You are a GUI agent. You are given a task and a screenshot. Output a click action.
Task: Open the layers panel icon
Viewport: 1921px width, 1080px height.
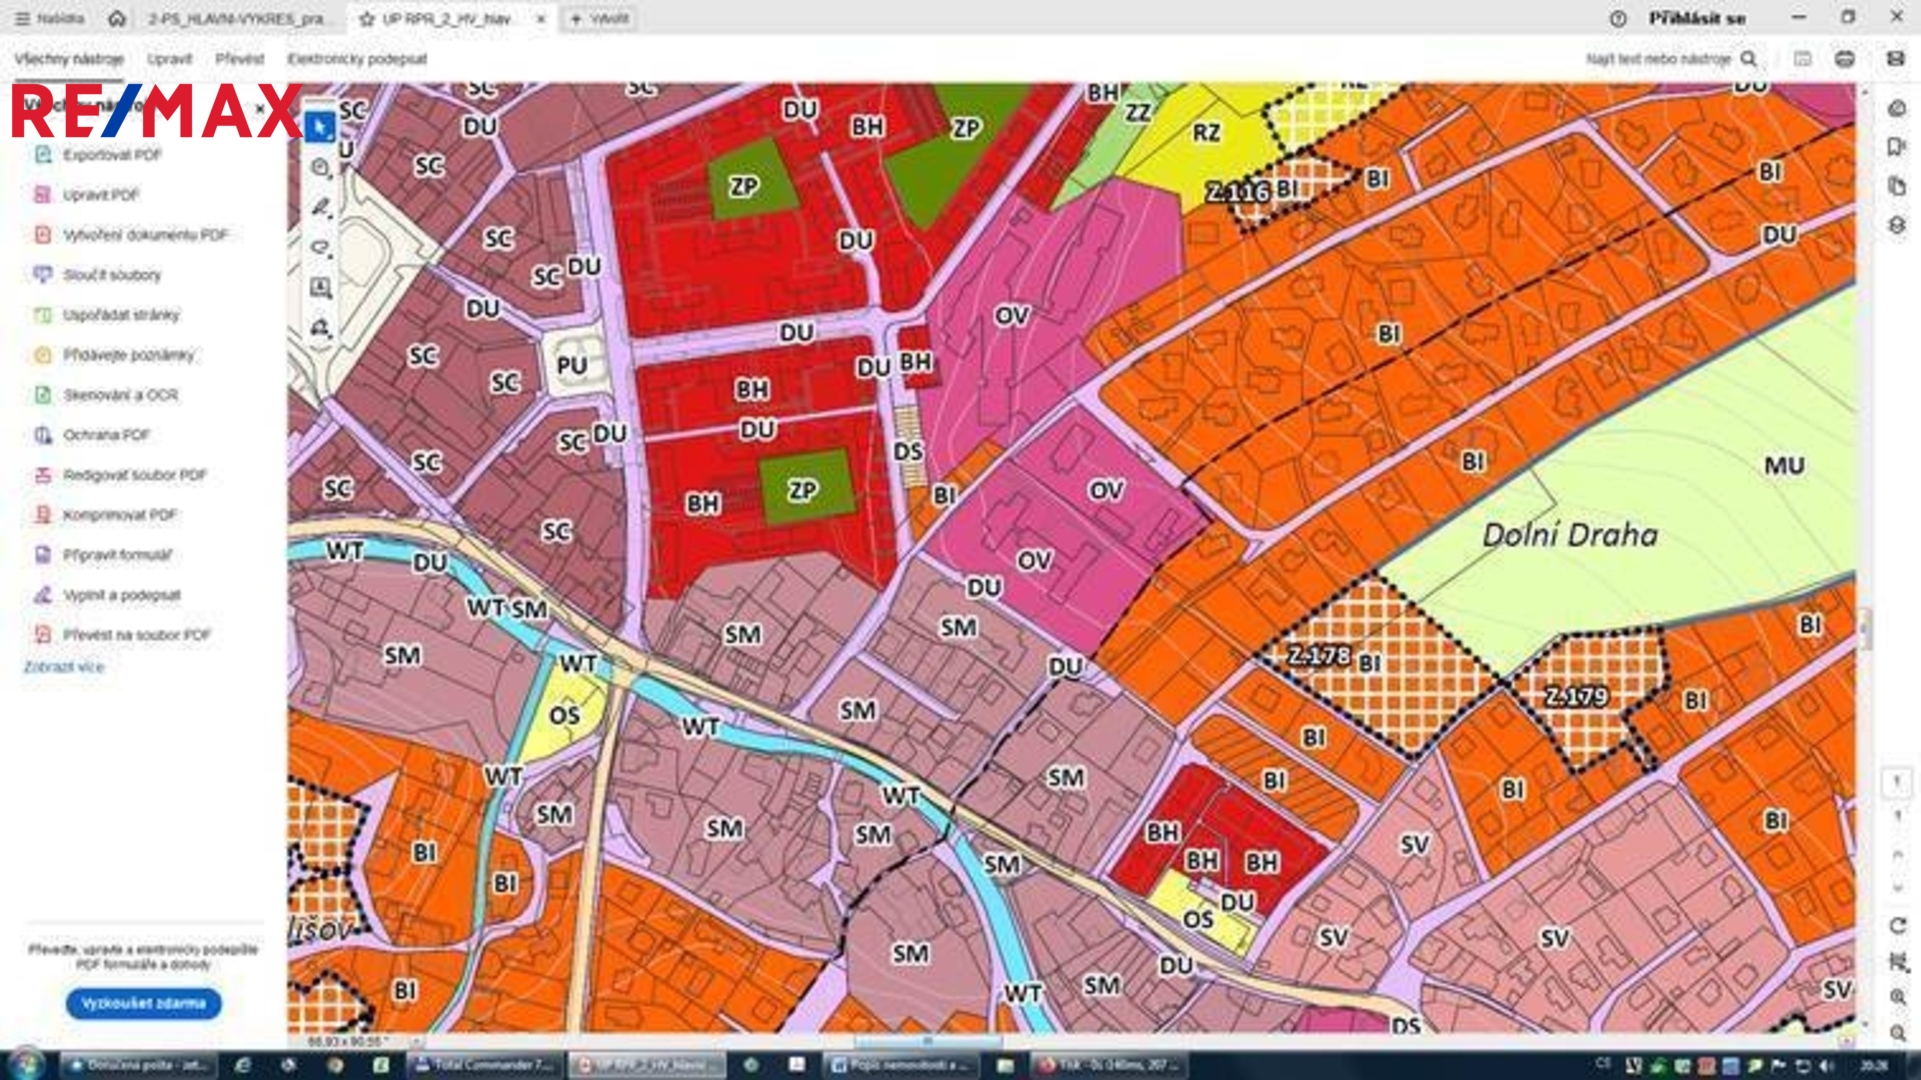click(1896, 226)
